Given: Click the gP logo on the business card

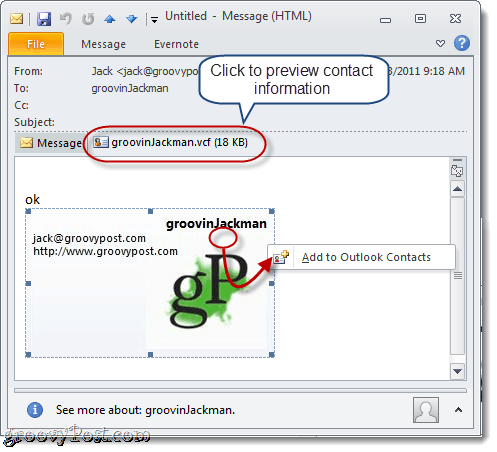Looking at the screenshot, I should pyautogui.click(x=208, y=291).
